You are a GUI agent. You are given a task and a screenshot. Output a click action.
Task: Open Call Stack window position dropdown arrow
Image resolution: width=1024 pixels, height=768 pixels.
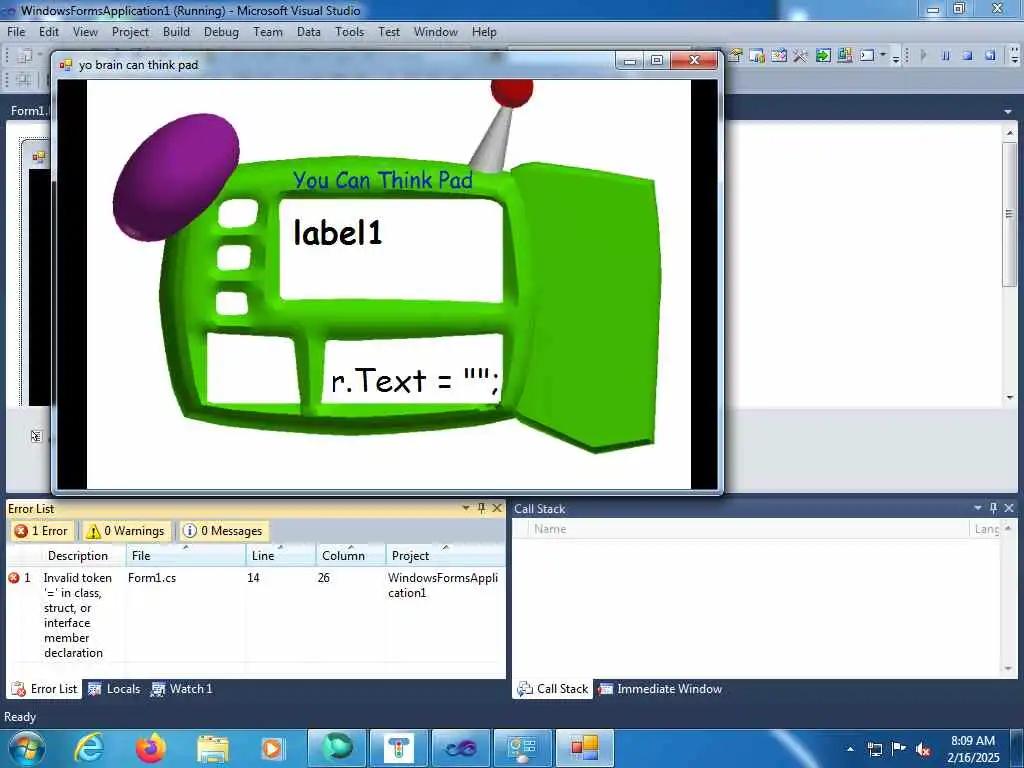point(978,507)
